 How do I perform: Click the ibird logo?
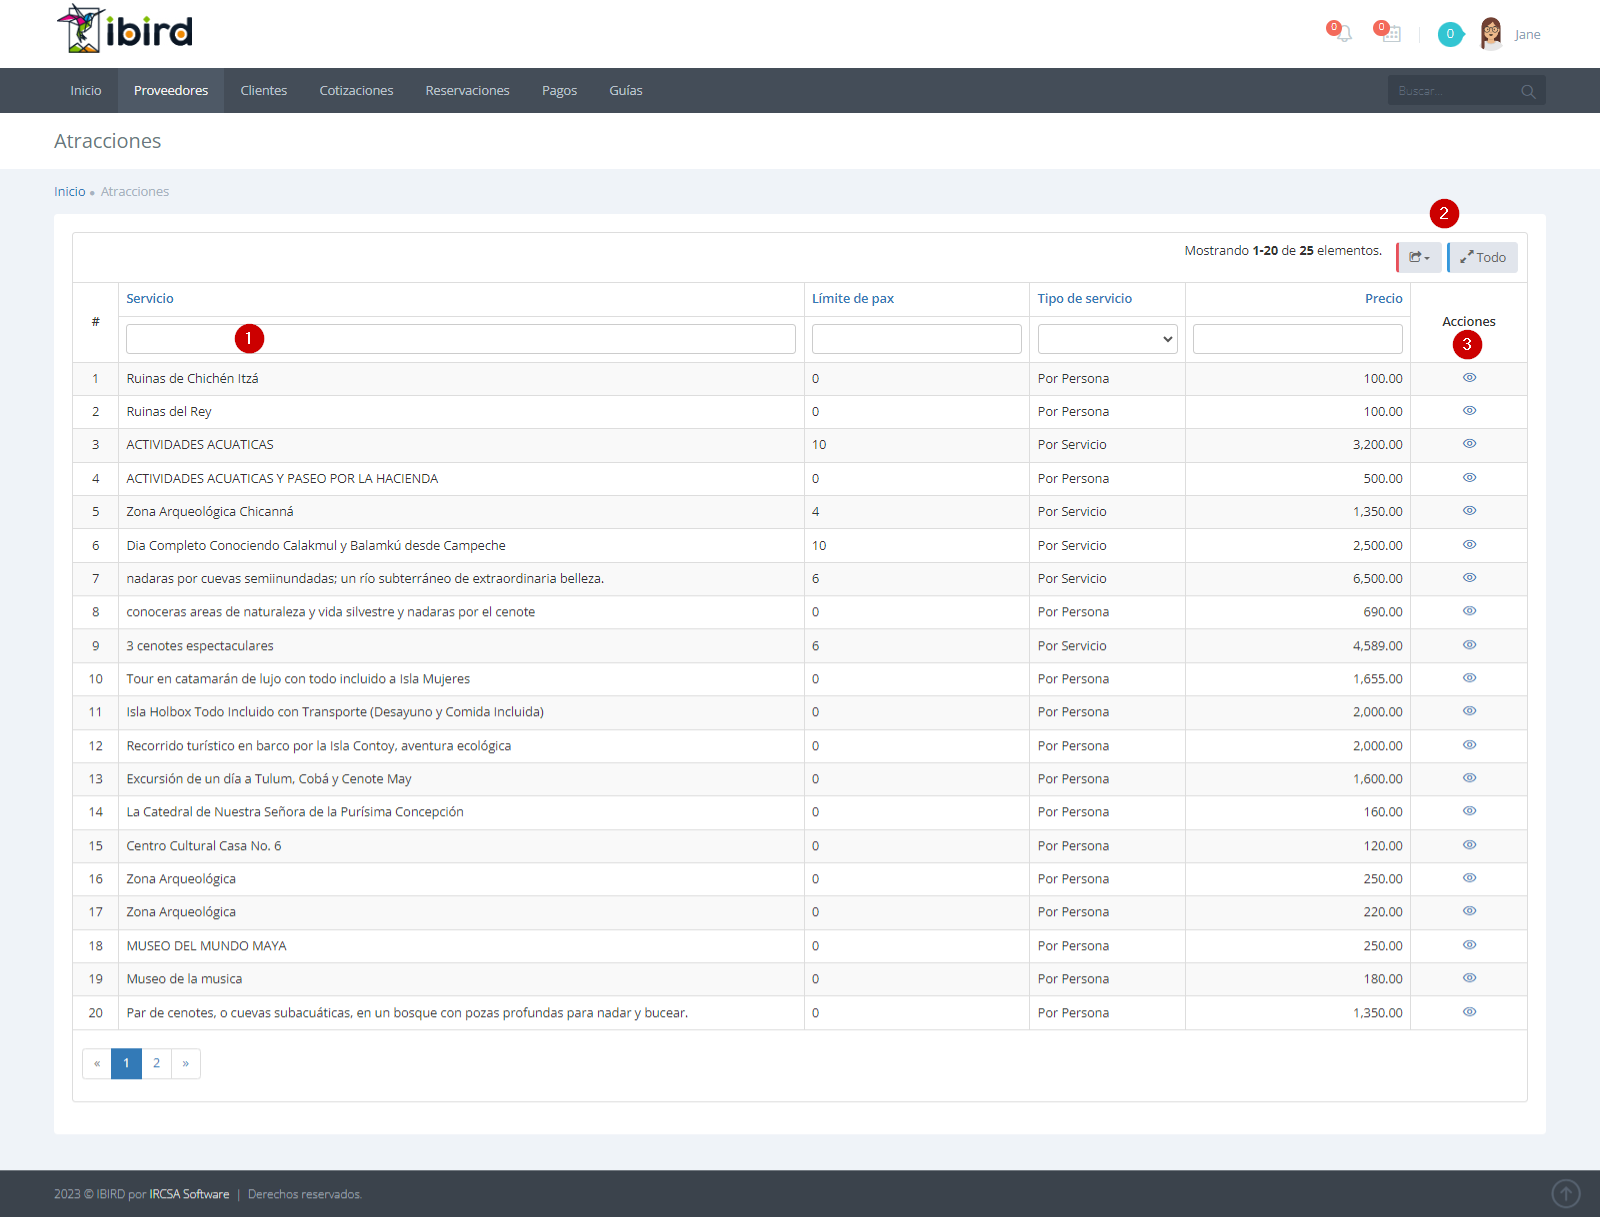tap(125, 30)
